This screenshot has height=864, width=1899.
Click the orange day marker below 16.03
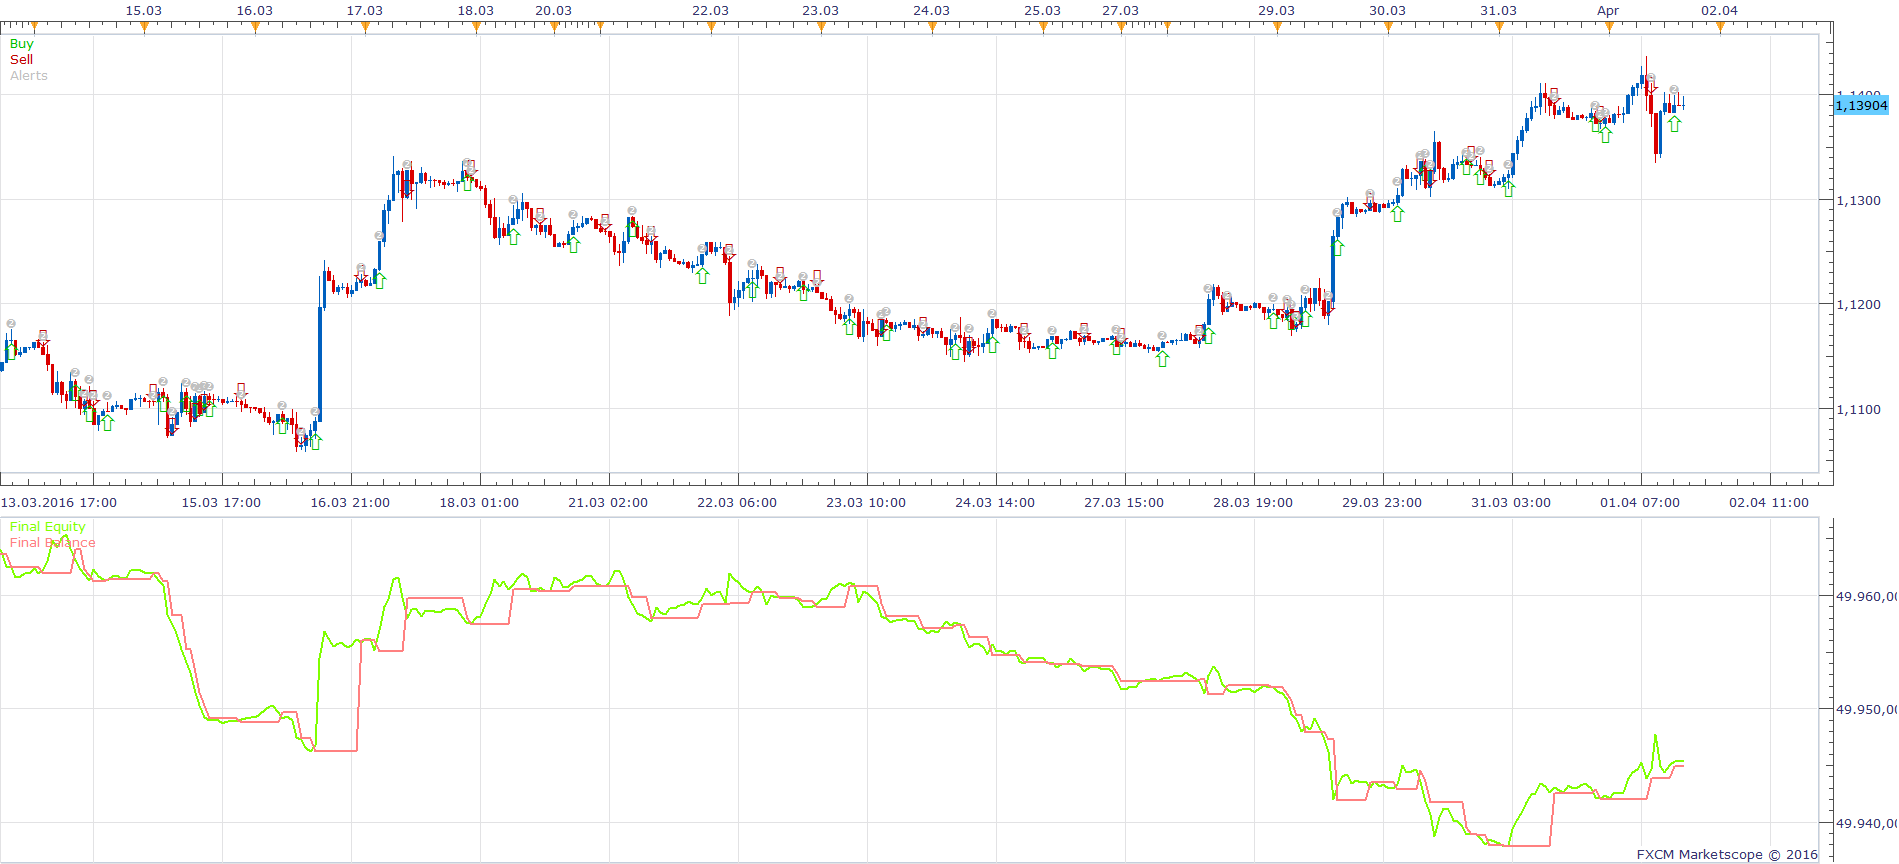tap(255, 28)
